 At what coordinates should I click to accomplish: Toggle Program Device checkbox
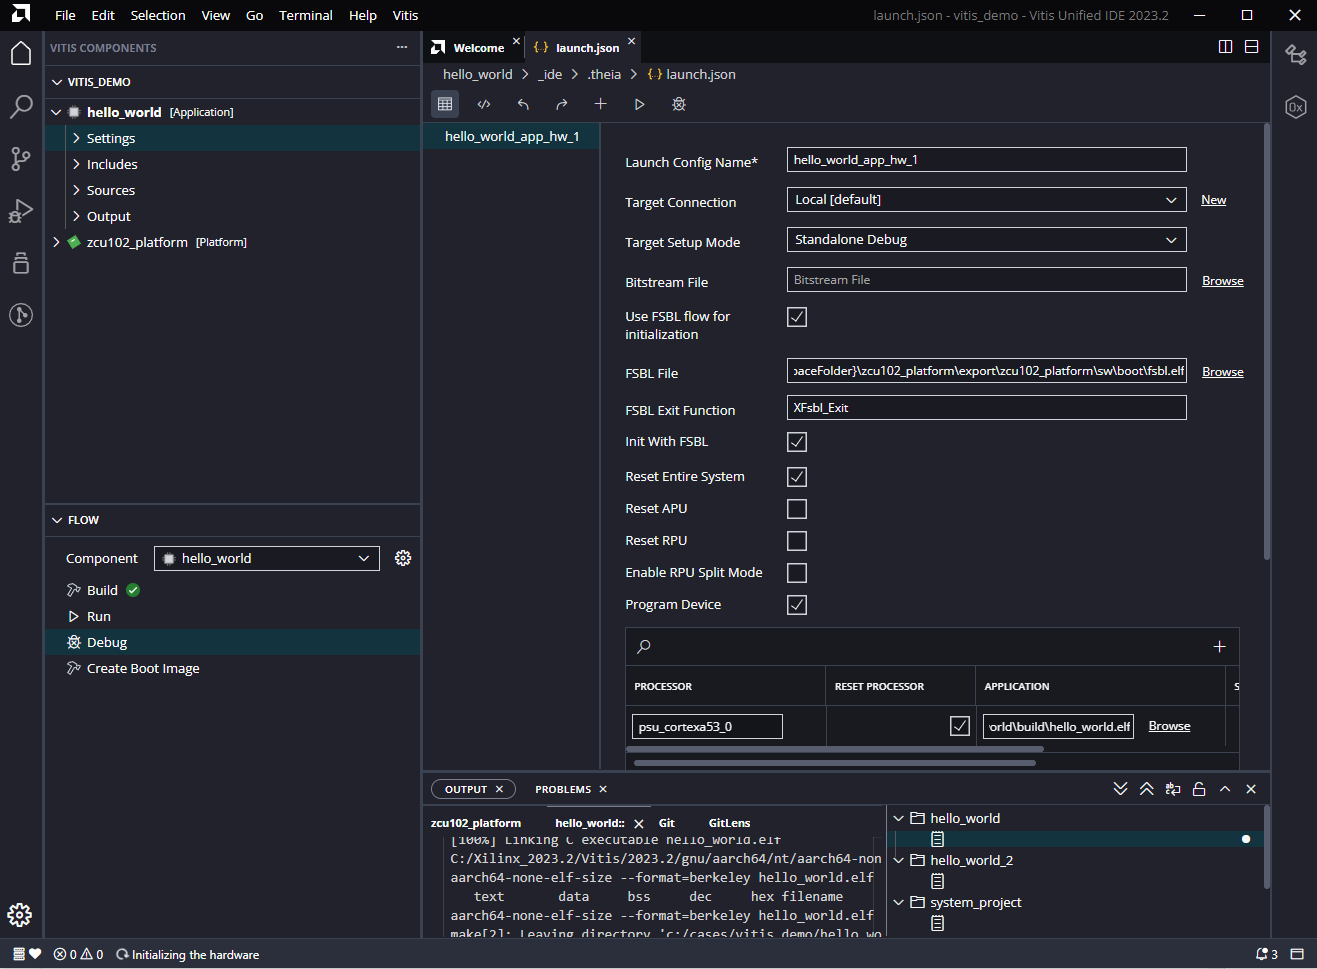click(797, 605)
